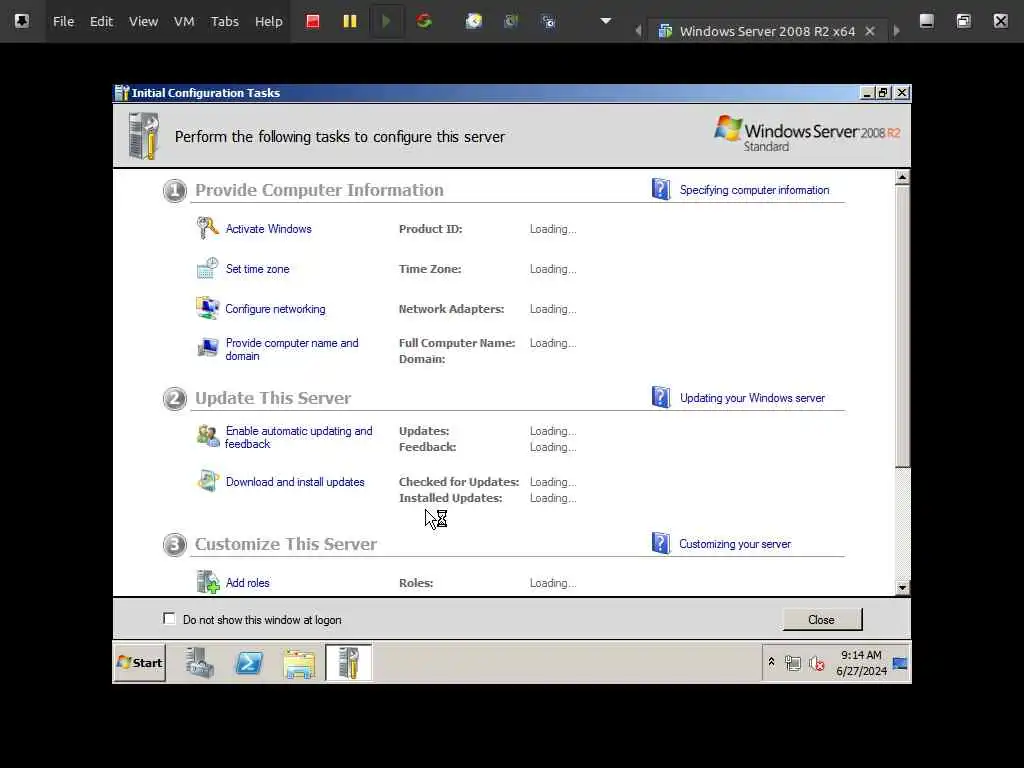Click help icon beside Specifying computer information
This screenshot has width=1024, height=768.
661,189
